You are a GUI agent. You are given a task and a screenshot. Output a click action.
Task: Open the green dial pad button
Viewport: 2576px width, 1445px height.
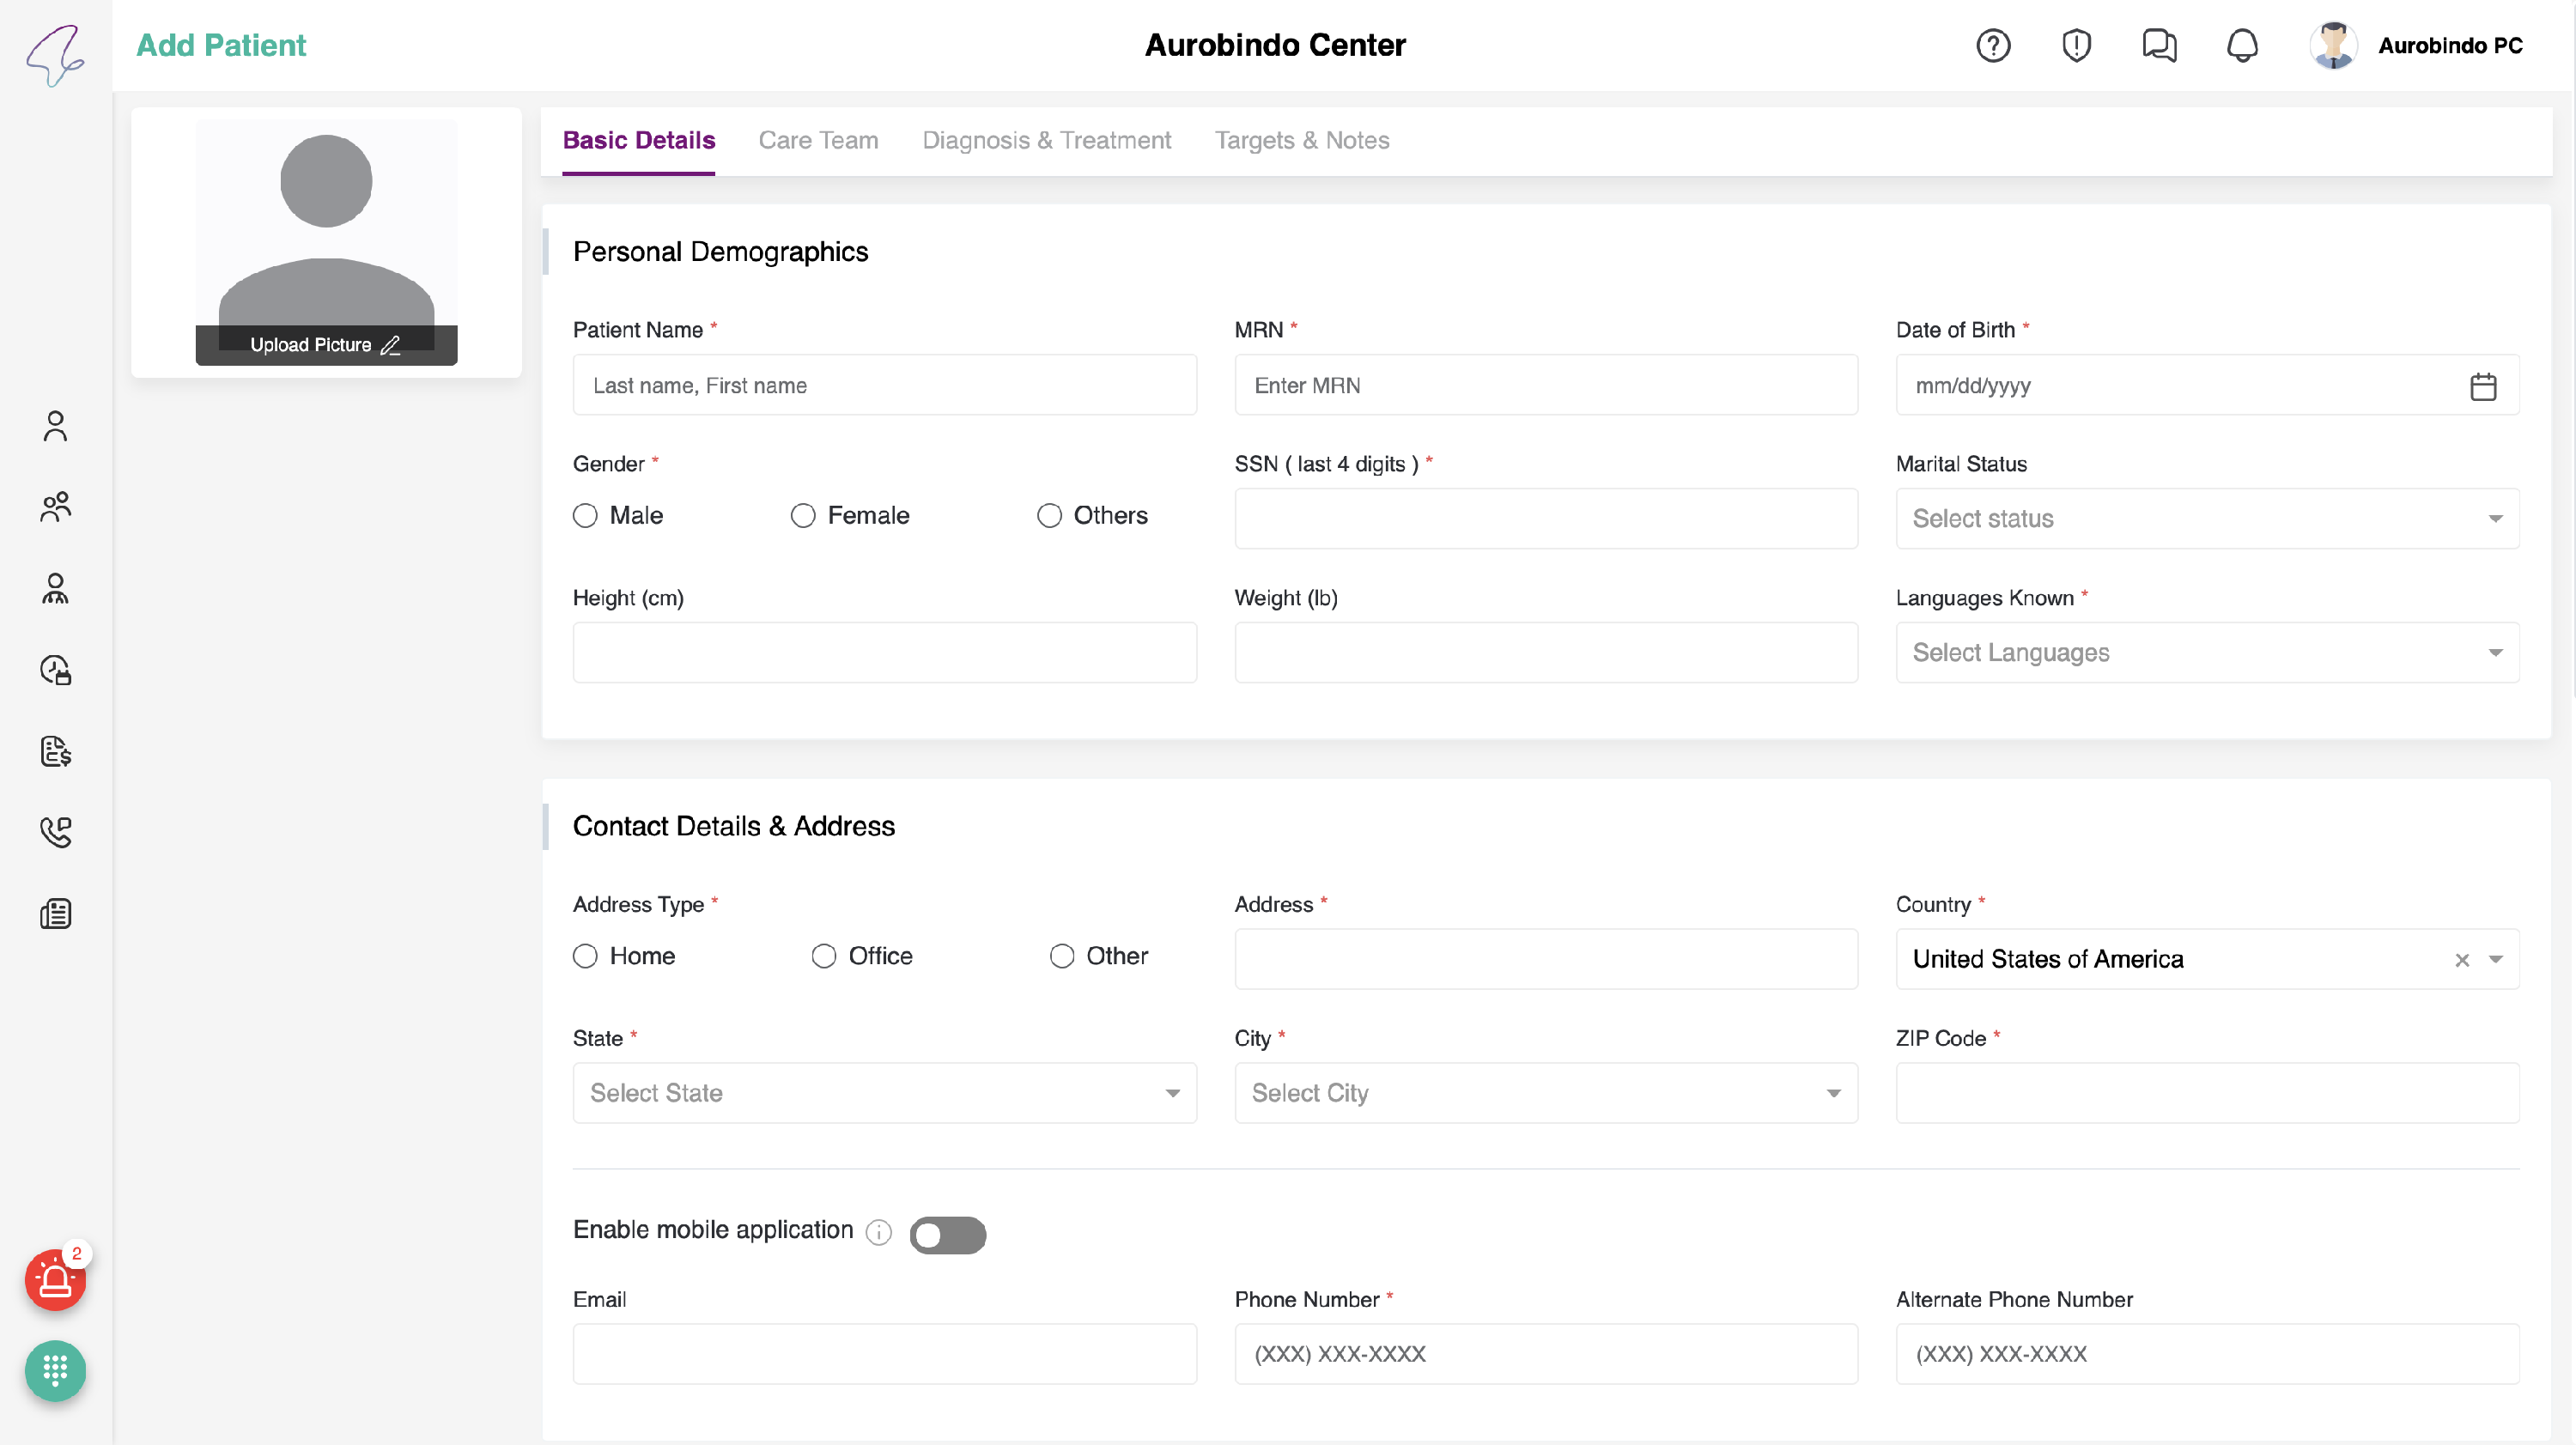[x=55, y=1370]
